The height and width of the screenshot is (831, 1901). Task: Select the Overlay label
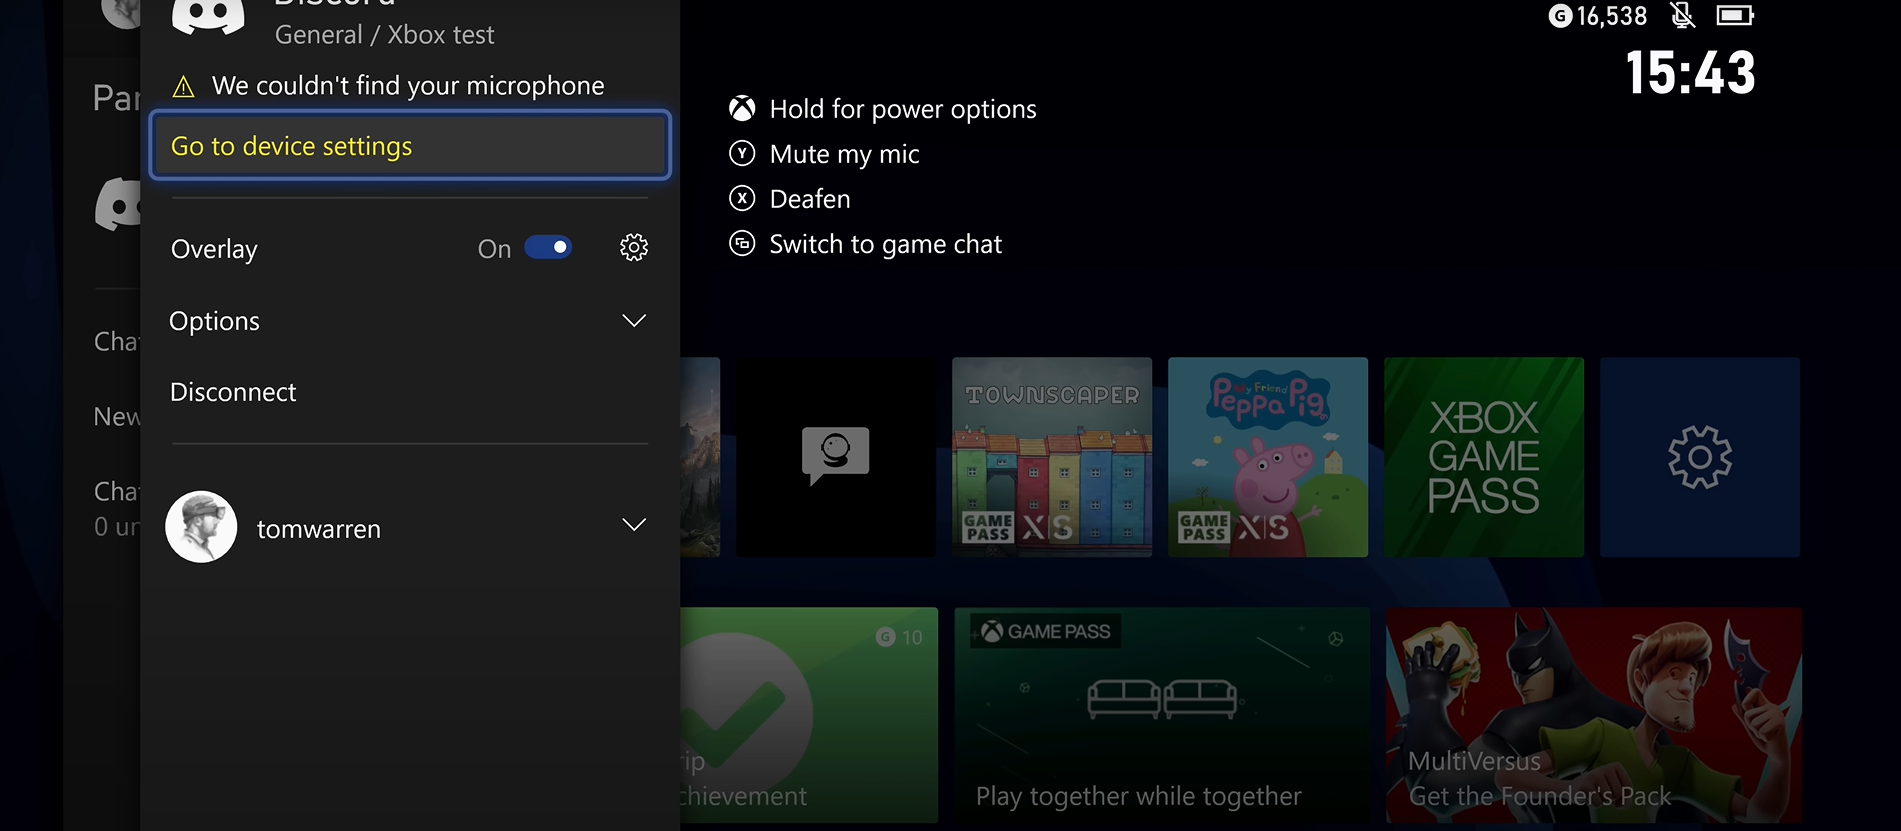coord(214,249)
